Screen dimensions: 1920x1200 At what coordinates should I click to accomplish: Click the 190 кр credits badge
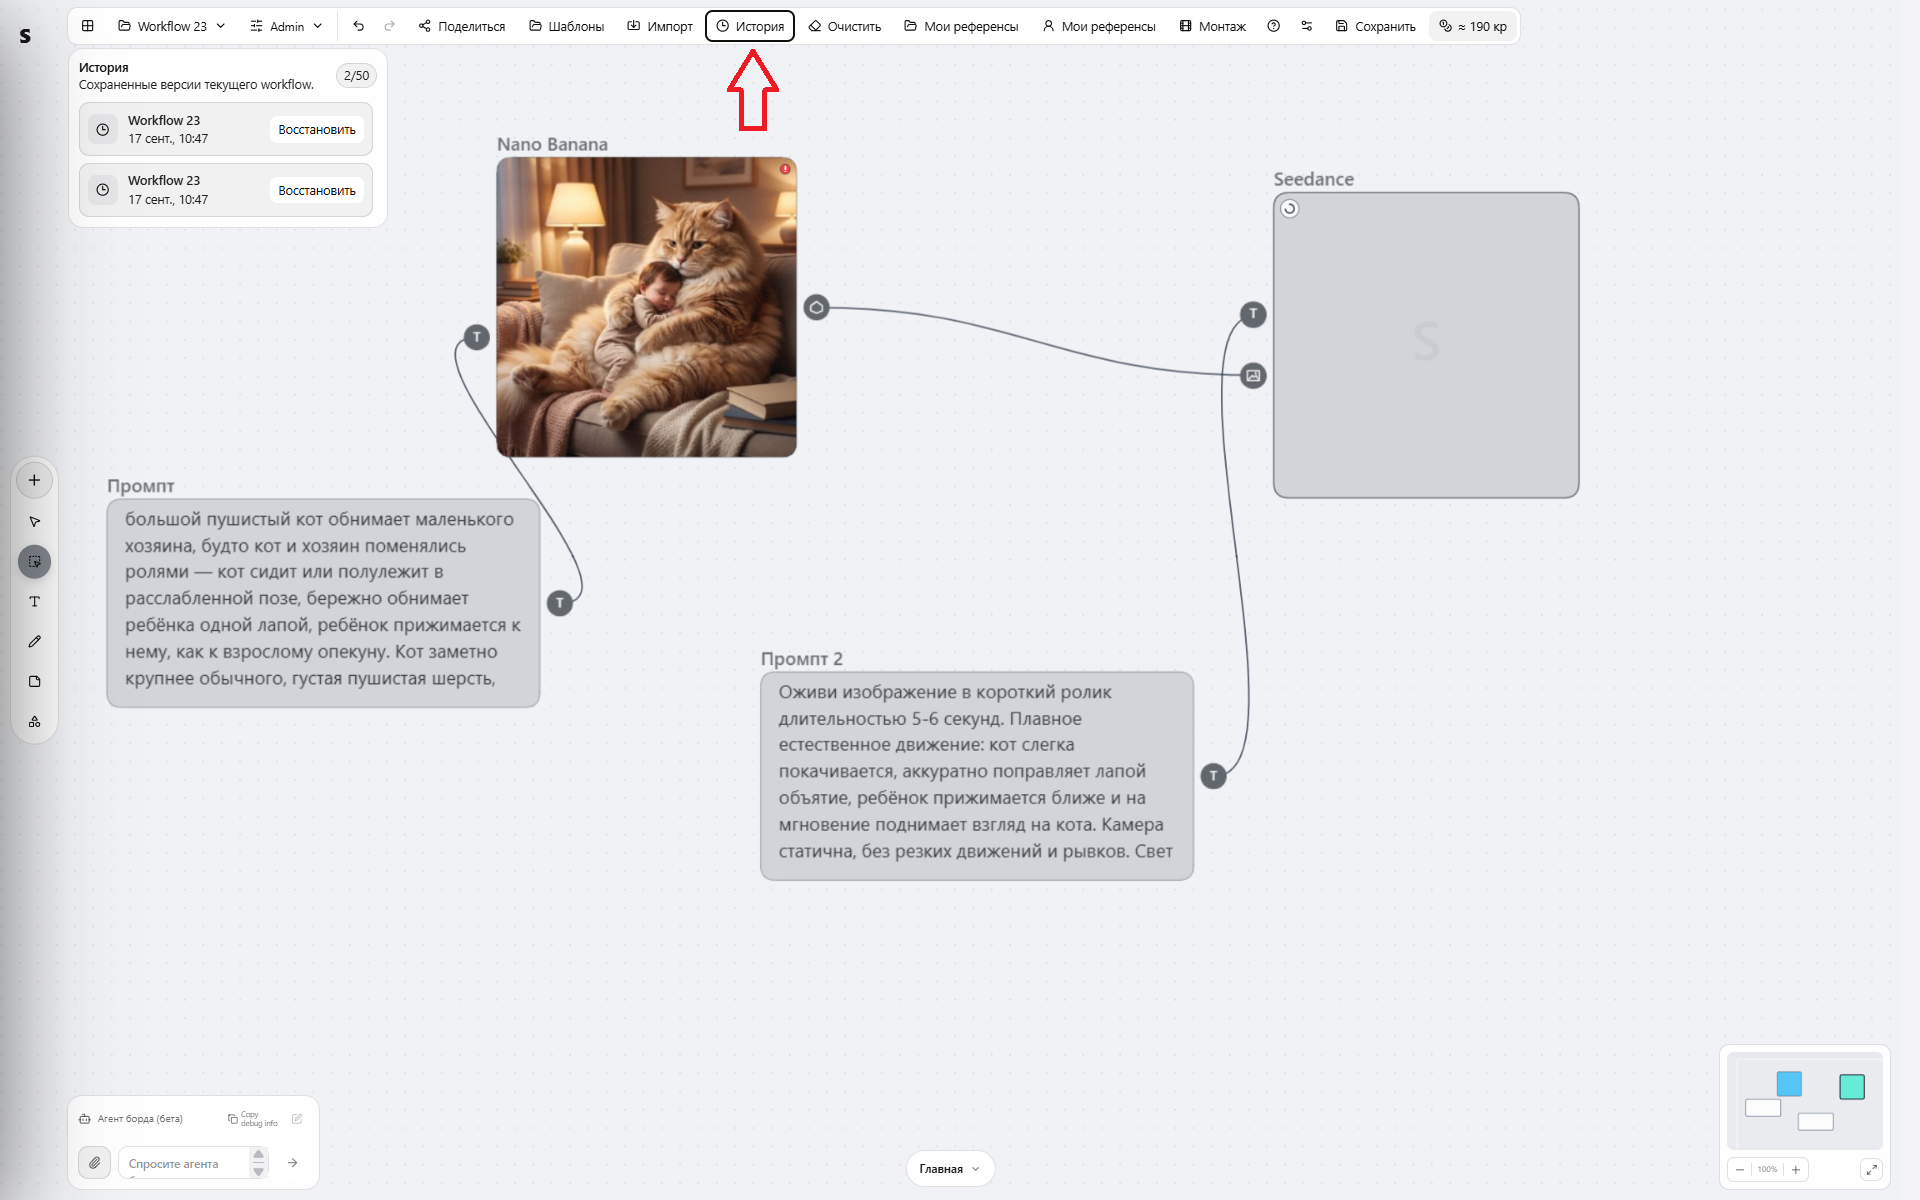1473,26
